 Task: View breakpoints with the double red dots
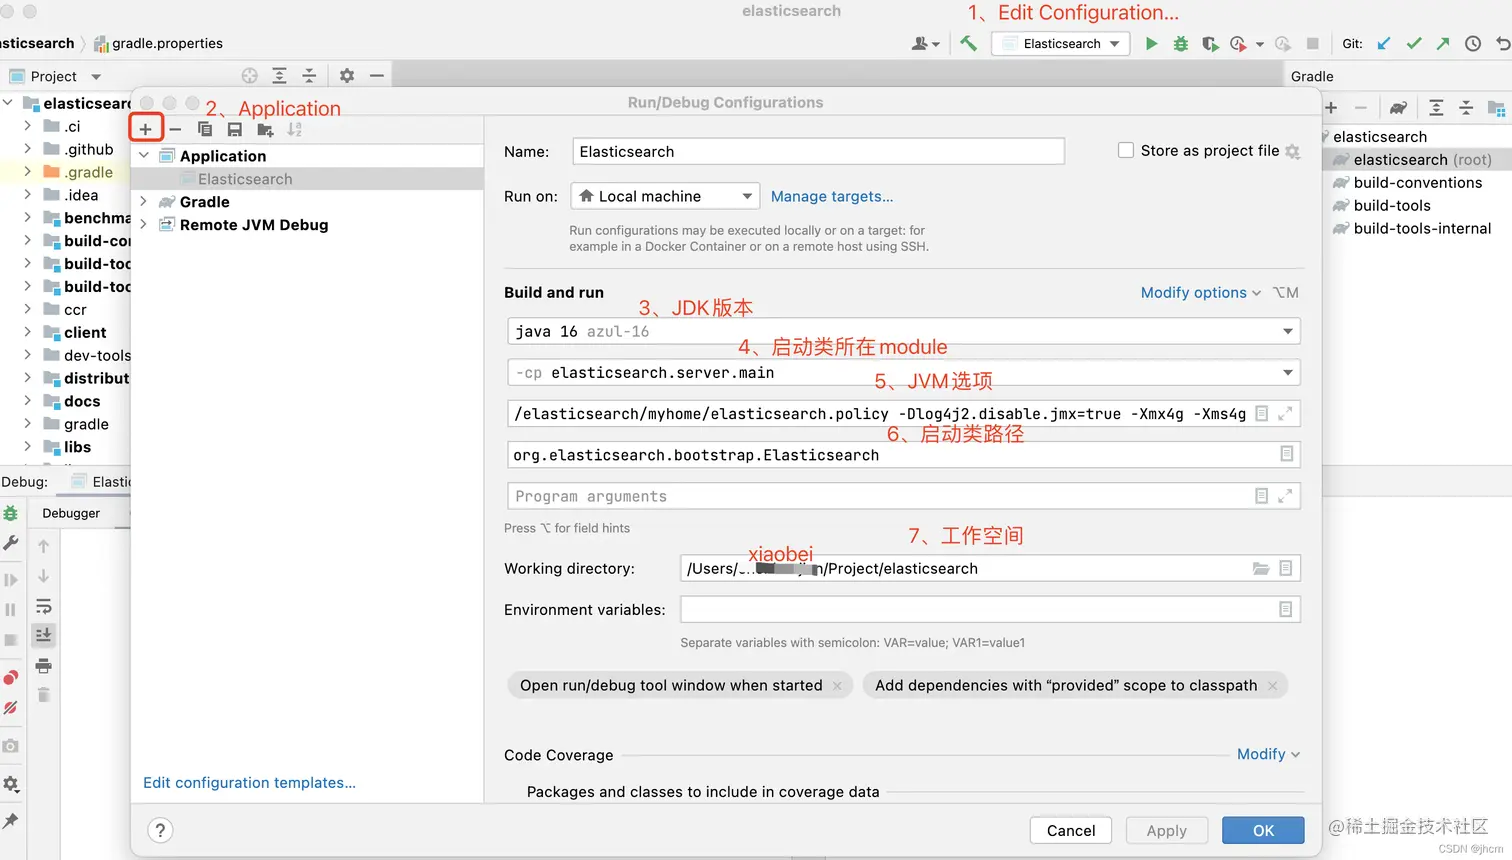[x=10, y=677]
